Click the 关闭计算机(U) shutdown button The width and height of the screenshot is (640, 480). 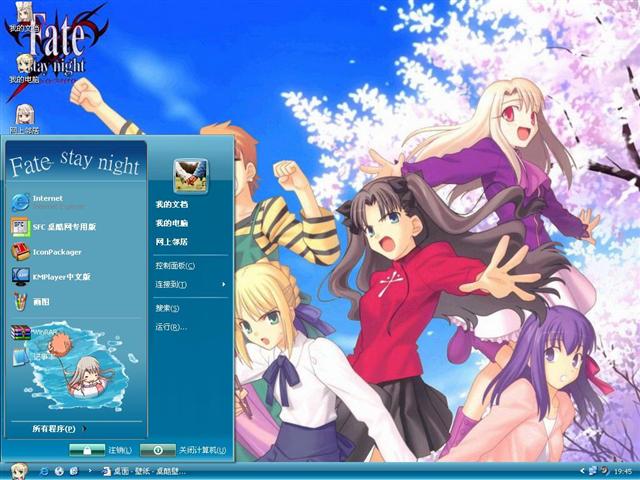[183, 450]
